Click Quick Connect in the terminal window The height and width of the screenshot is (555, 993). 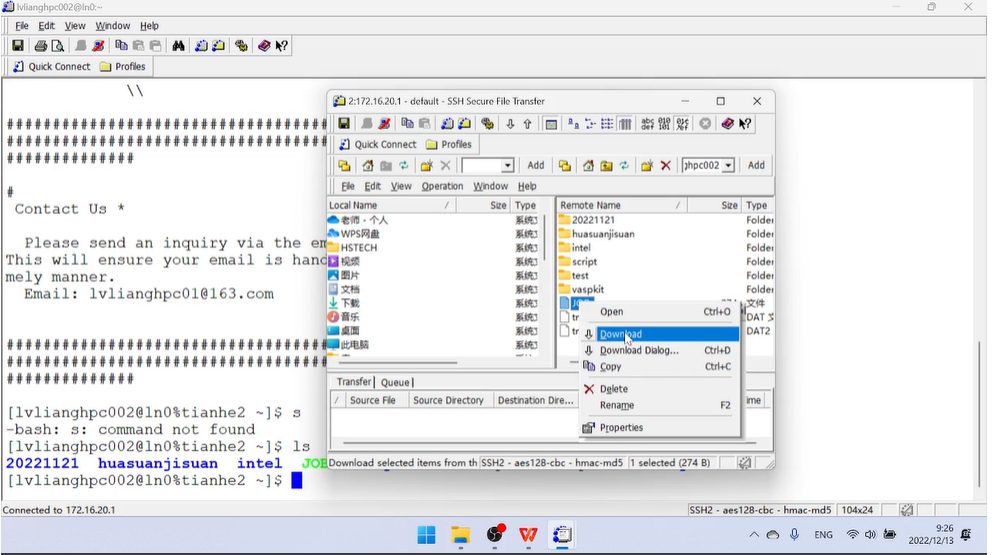[52, 67]
